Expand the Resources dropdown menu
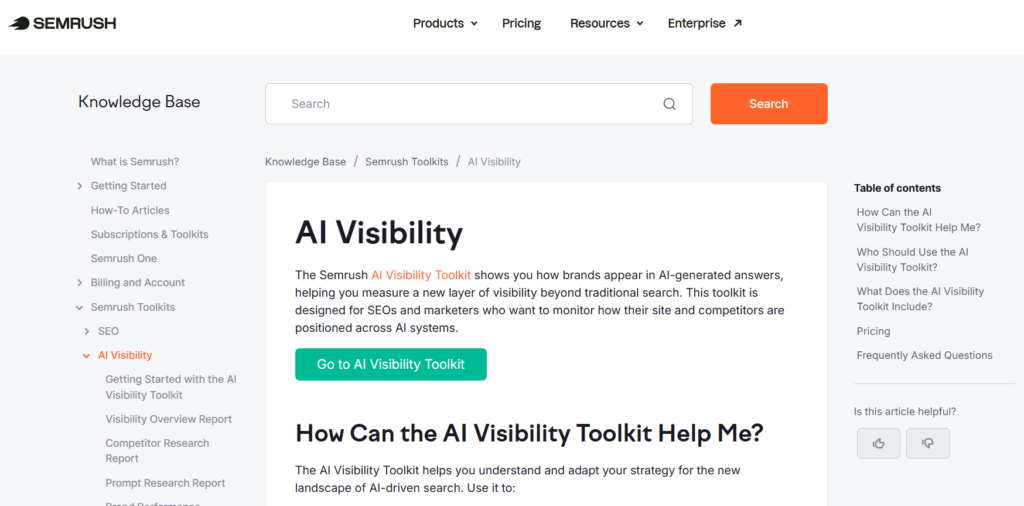The width and height of the screenshot is (1024, 506). coord(606,23)
